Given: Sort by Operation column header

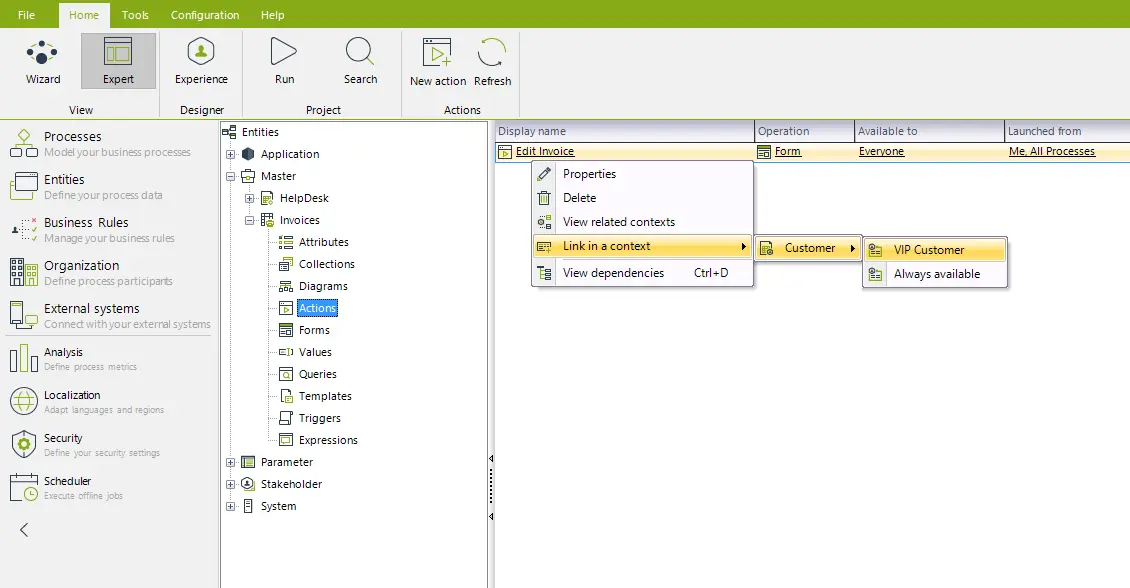Looking at the screenshot, I should pyautogui.click(x=804, y=131).
